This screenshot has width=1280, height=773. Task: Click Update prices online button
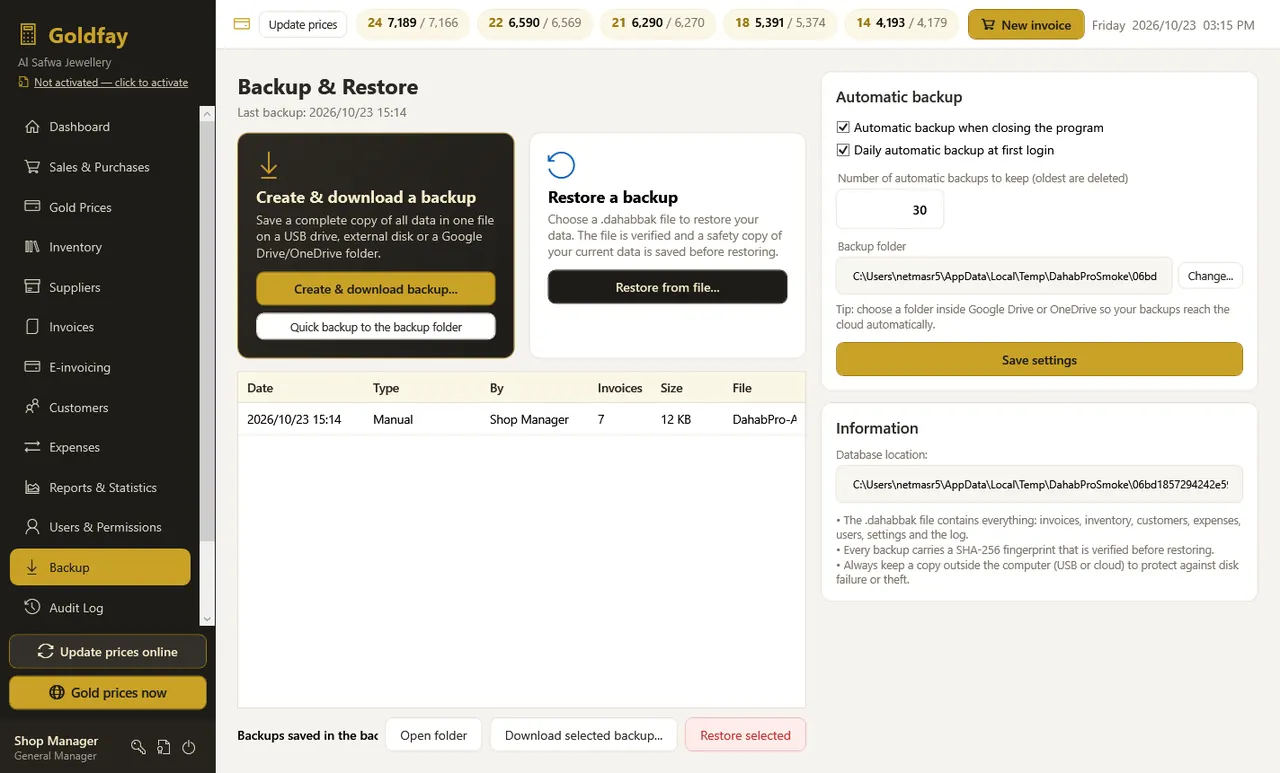(x=108, y=651)
